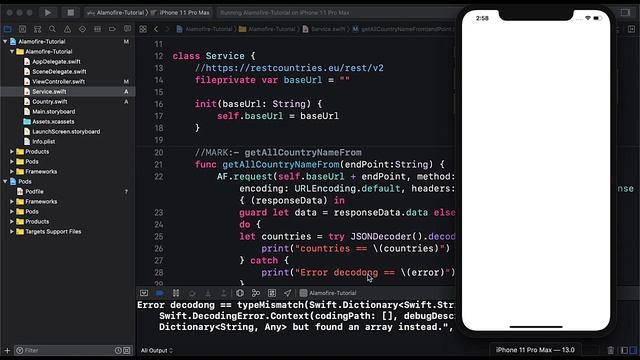Collapse Alamofire-Tutorial project root

[5, 42]
